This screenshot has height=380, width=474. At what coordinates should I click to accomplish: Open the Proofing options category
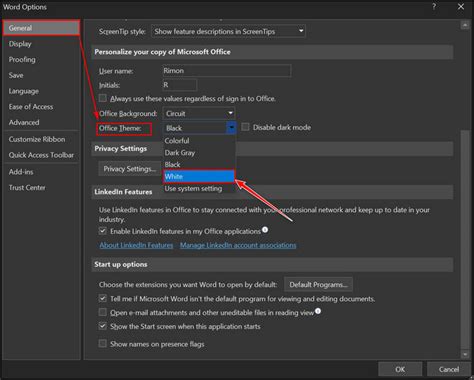(22, 59)
